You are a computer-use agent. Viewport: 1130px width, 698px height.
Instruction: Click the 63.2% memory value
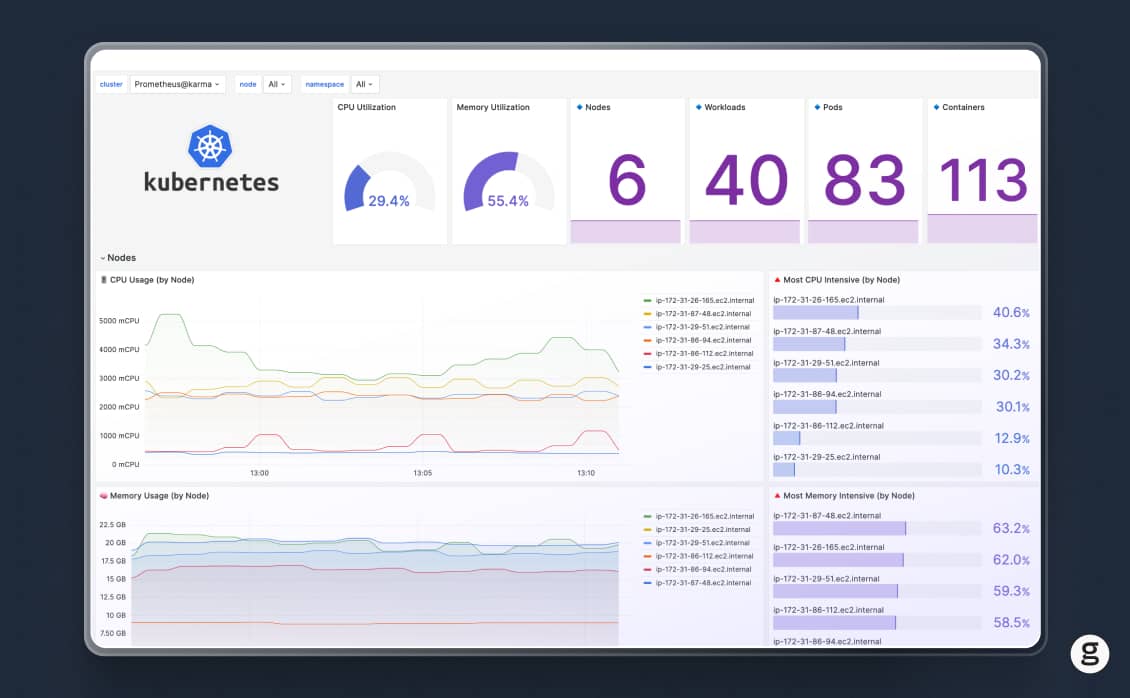click(1011, 529)
